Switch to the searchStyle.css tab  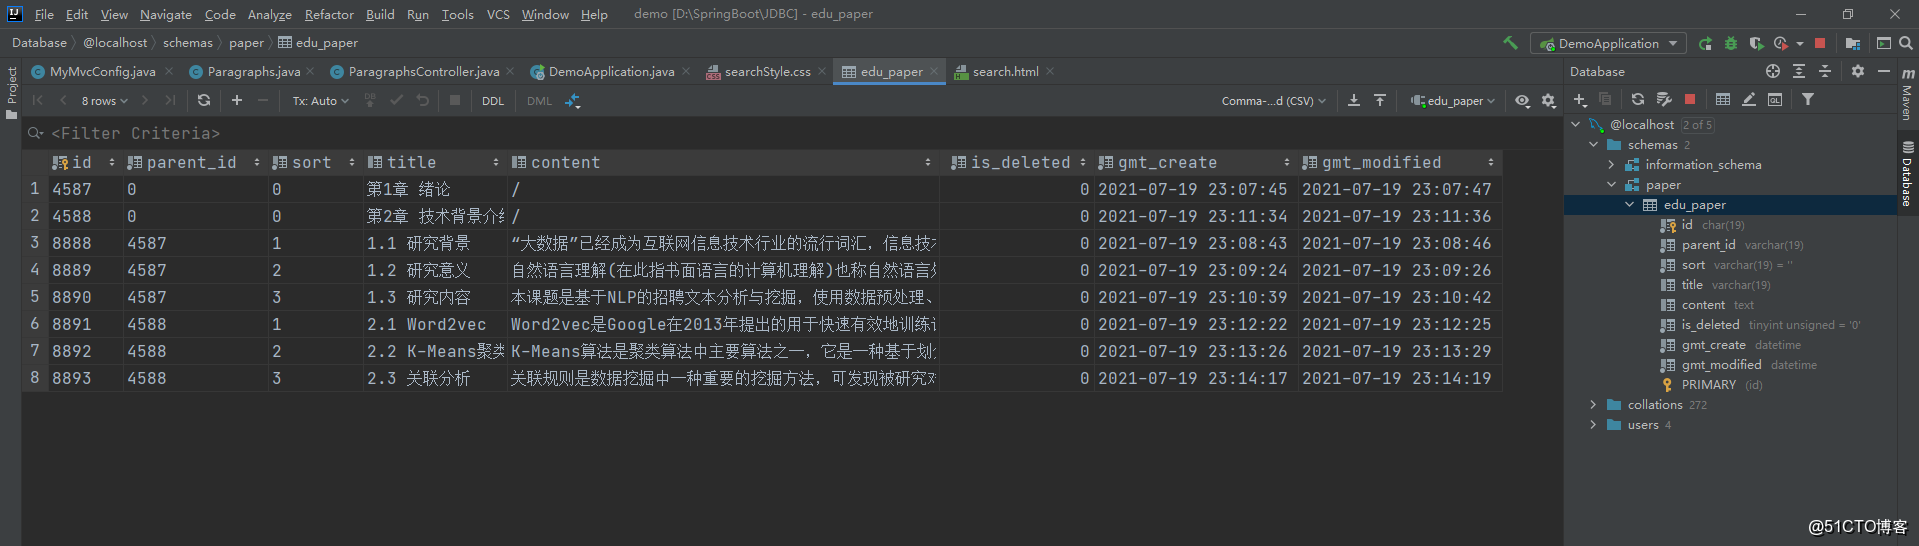(767, 71)
